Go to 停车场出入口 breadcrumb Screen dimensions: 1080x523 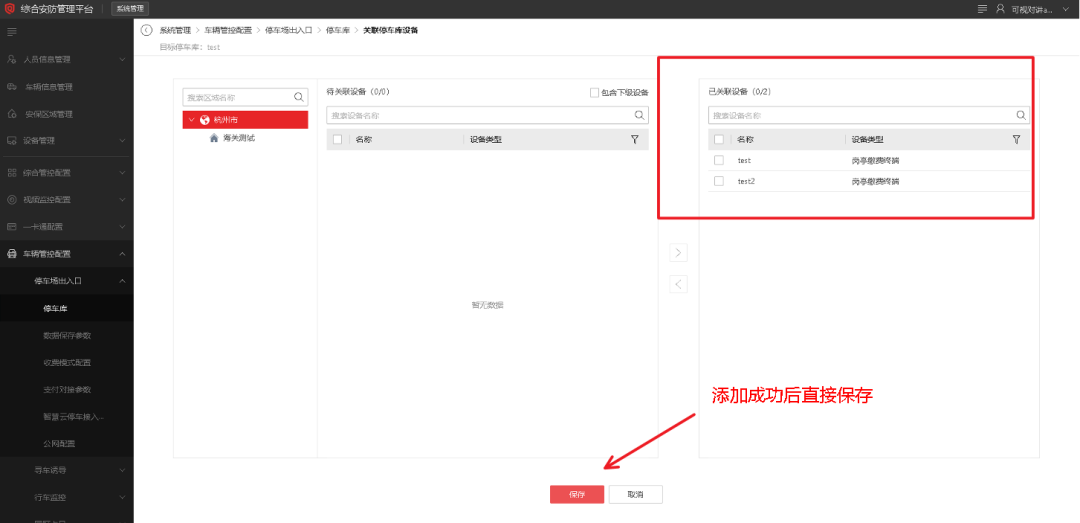pyautogui.click(x=289, y=30)
